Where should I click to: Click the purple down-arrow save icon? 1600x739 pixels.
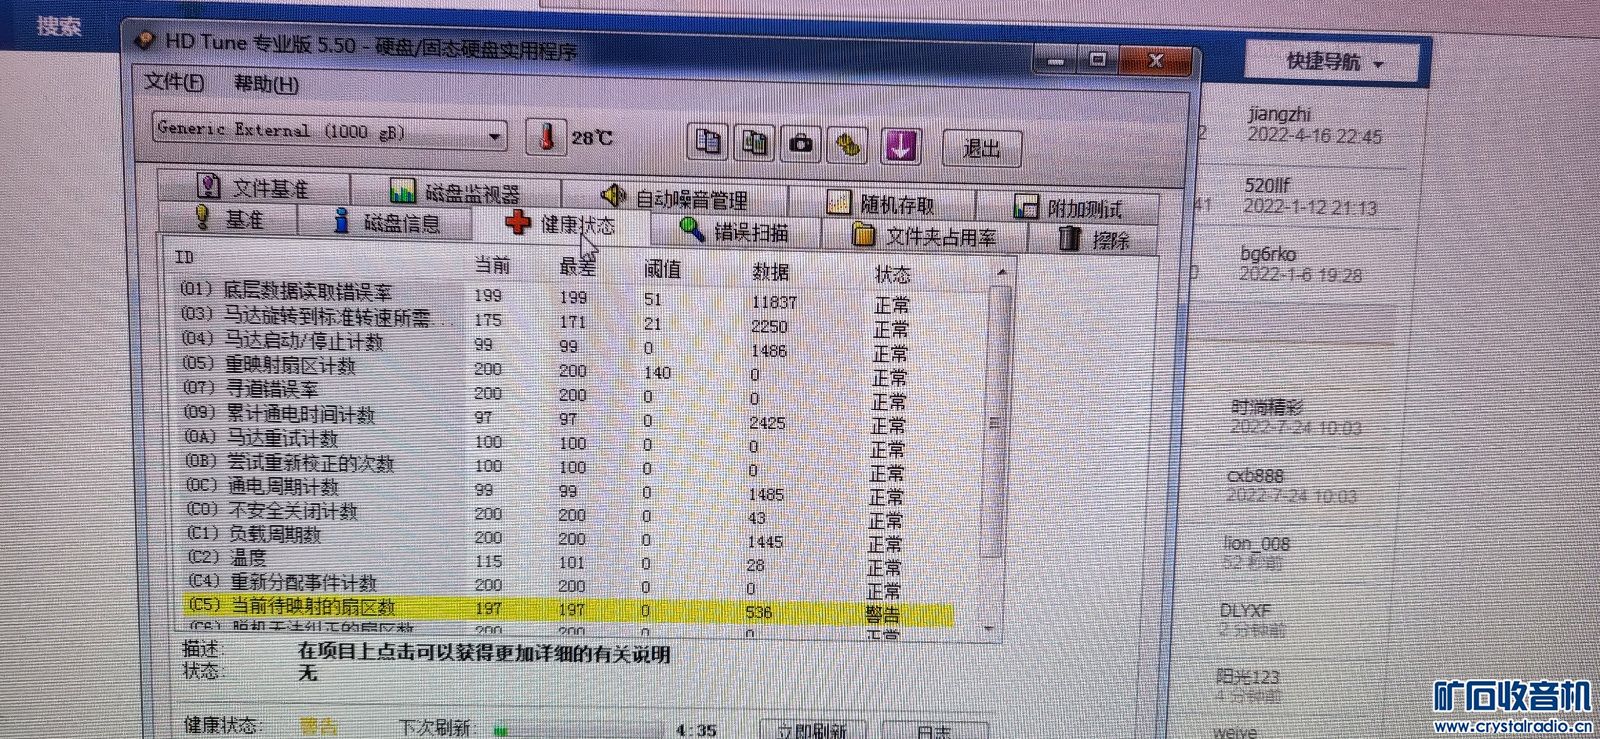(900, 146)
